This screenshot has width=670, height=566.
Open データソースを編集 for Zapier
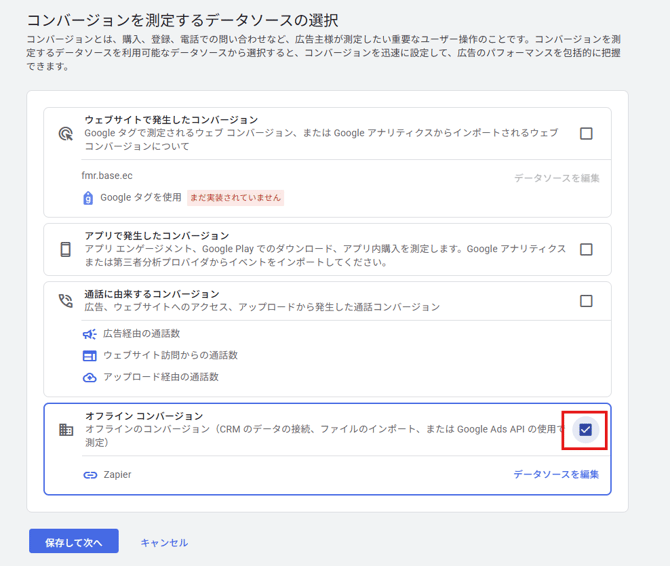click(x=556, y=474)
